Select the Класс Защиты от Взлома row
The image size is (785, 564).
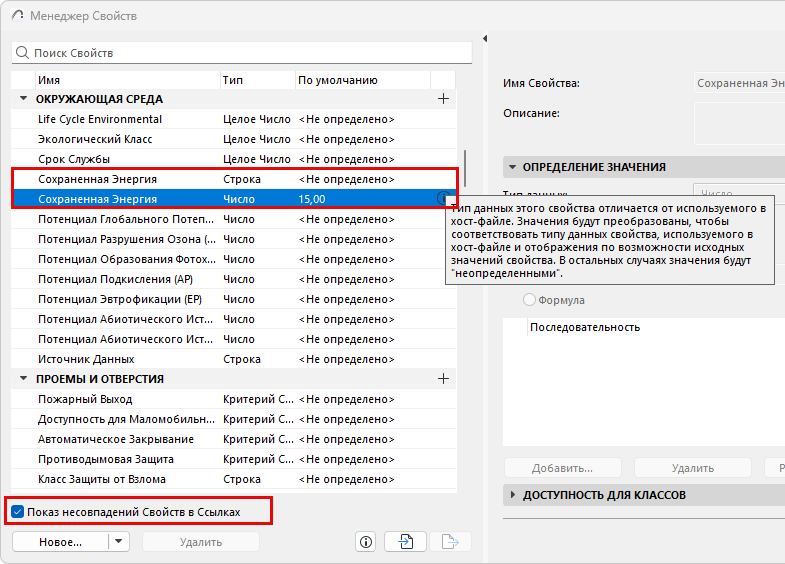point(234,479)
